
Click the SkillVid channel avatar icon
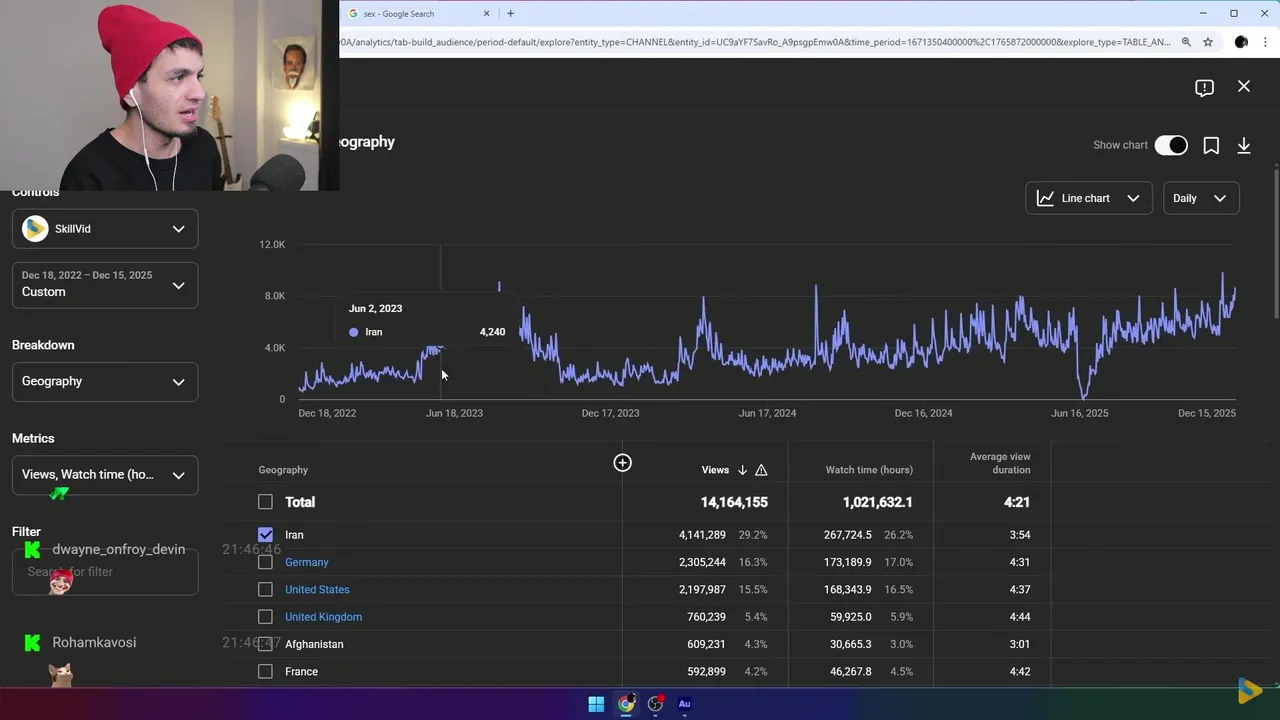[35, 229]
